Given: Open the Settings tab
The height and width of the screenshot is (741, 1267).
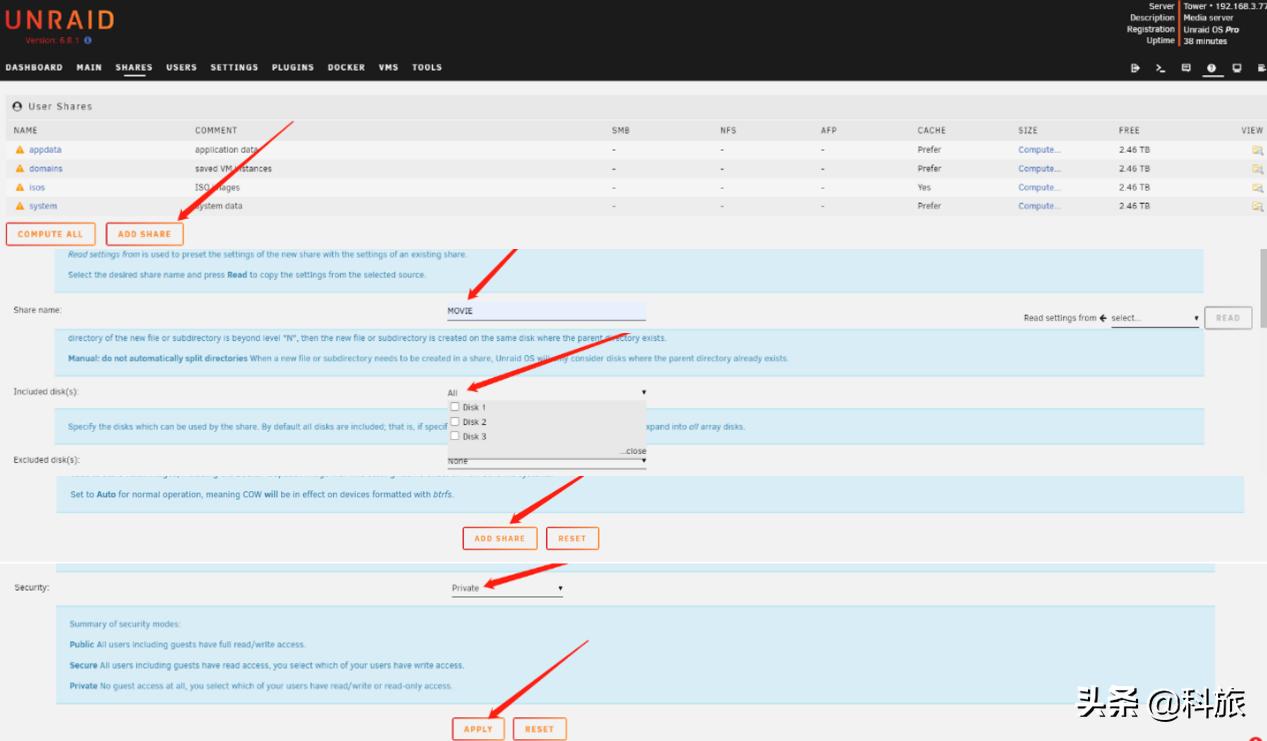Looking at the screenshot, I should [x=234, y=68].
